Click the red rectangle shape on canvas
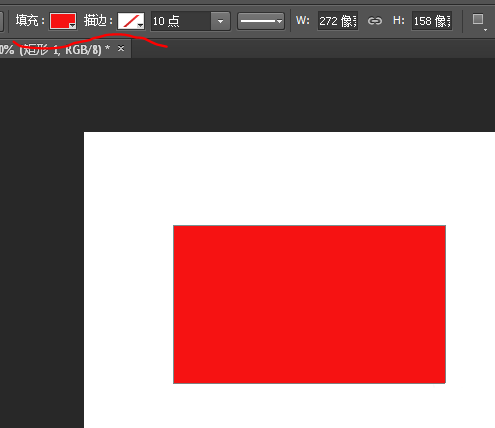Screen dimensions: 495x428 tap(309, 304)
